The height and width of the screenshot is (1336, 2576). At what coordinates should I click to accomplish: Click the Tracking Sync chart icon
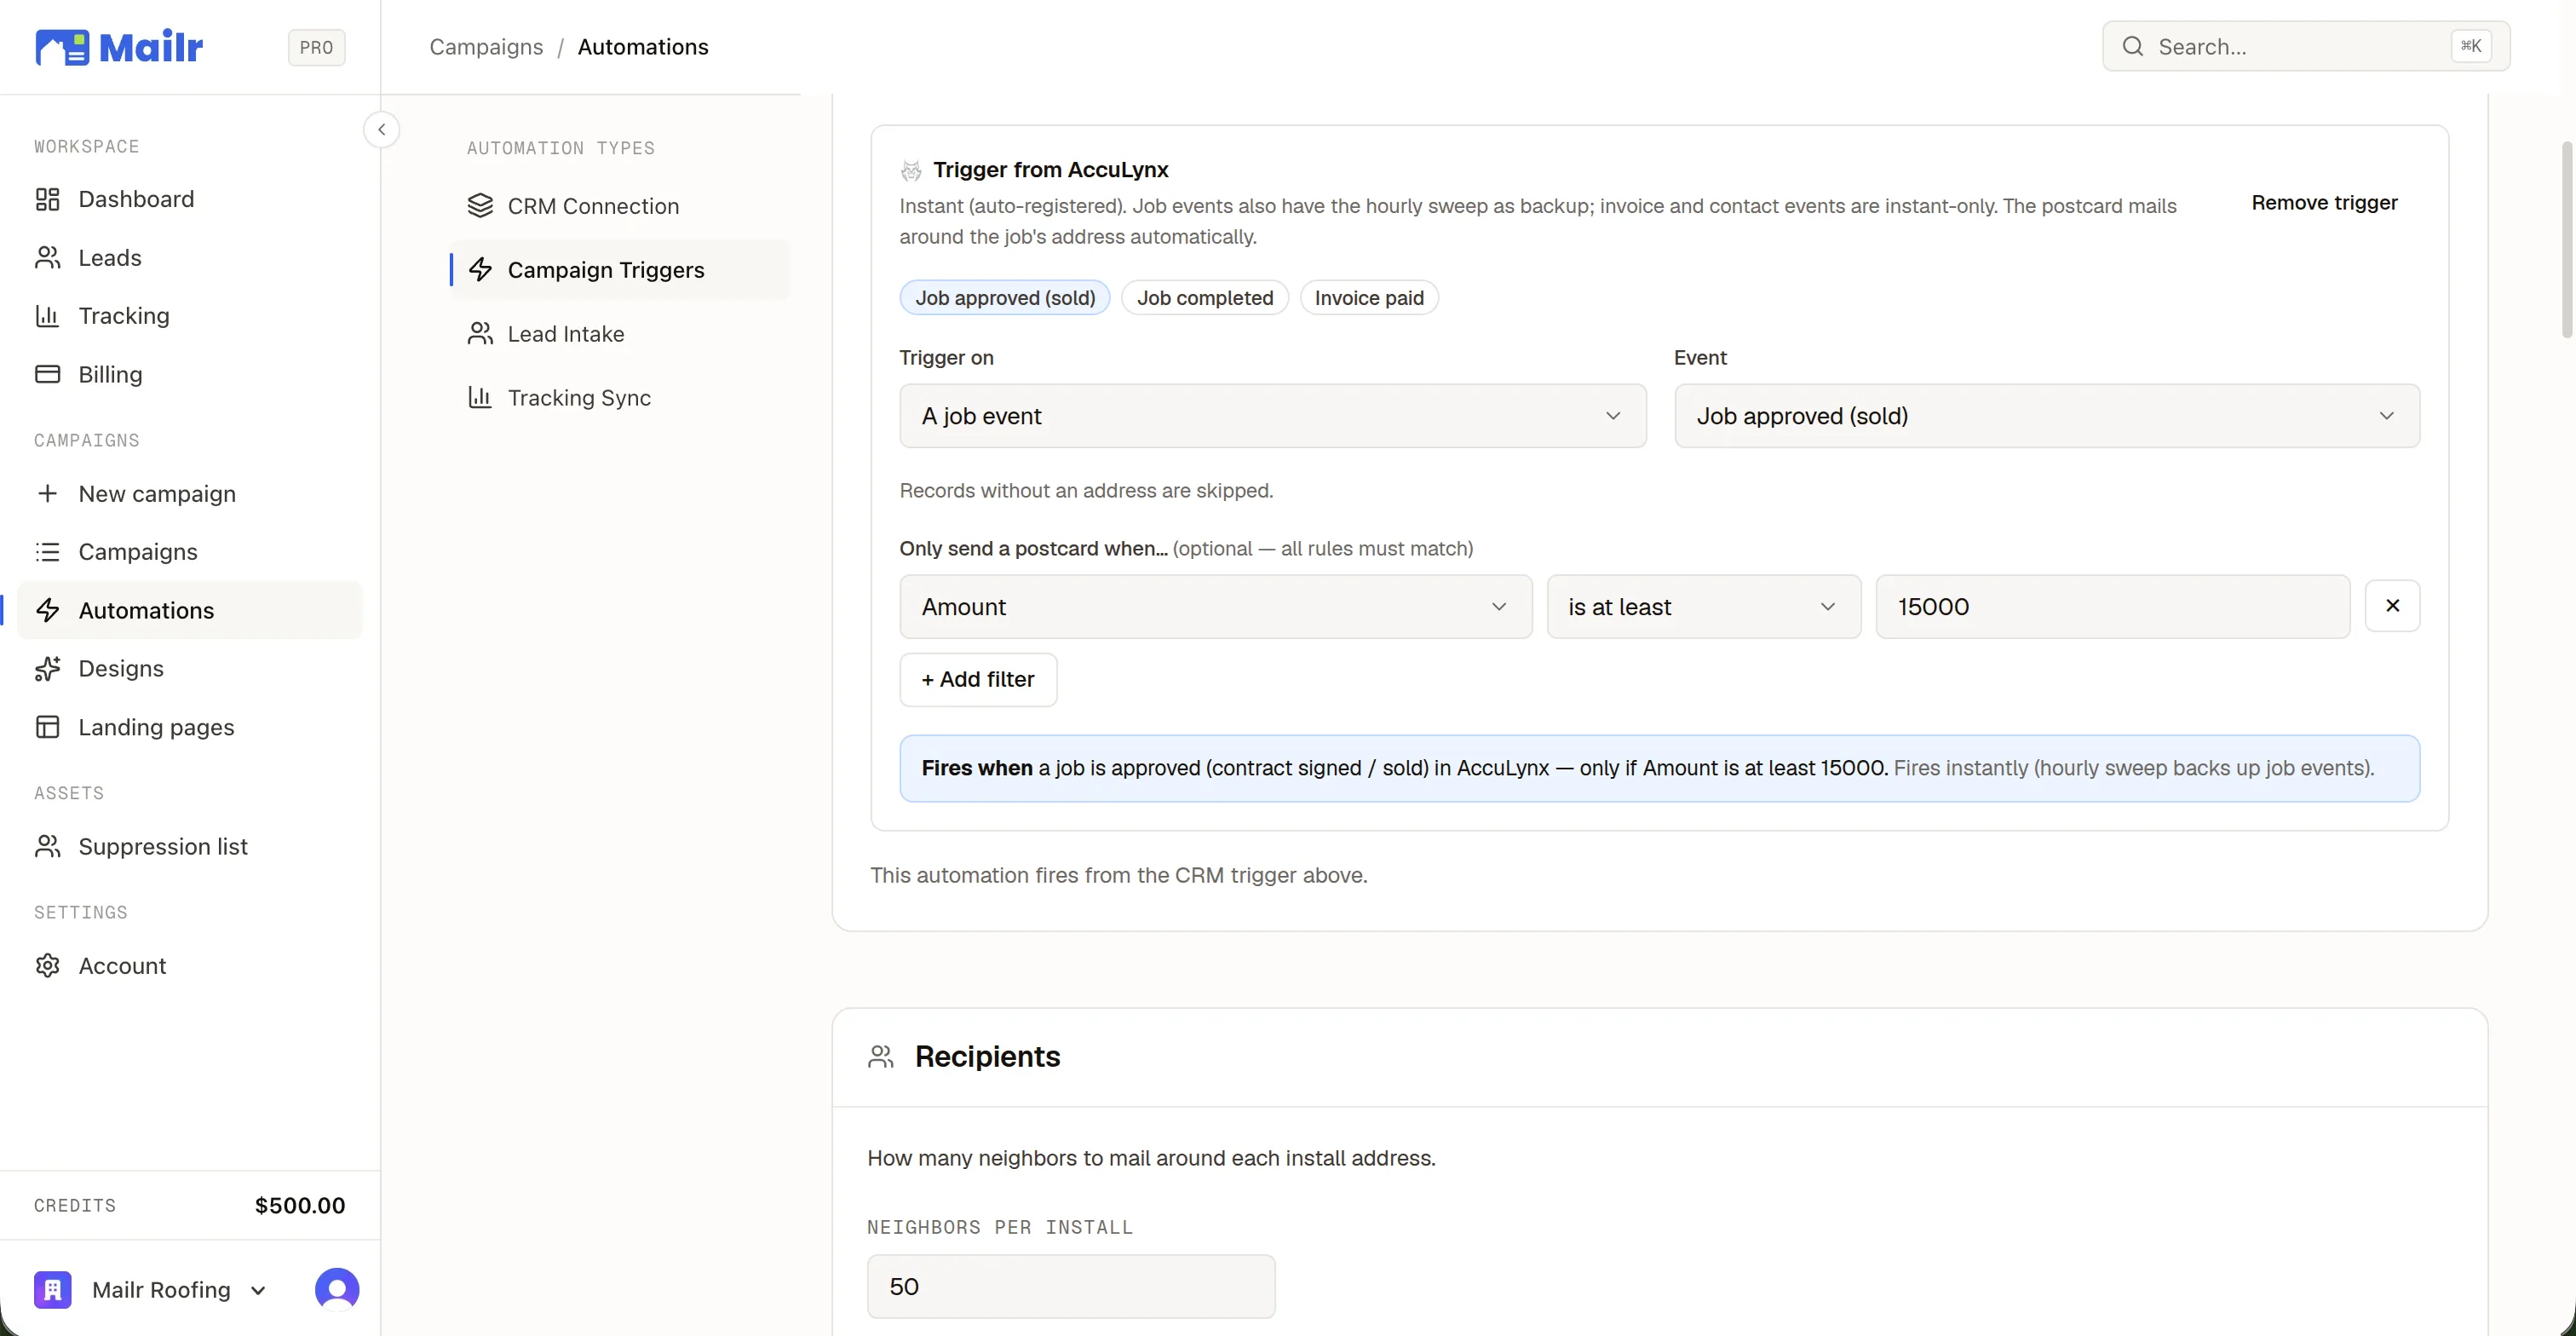click(480, 398)
